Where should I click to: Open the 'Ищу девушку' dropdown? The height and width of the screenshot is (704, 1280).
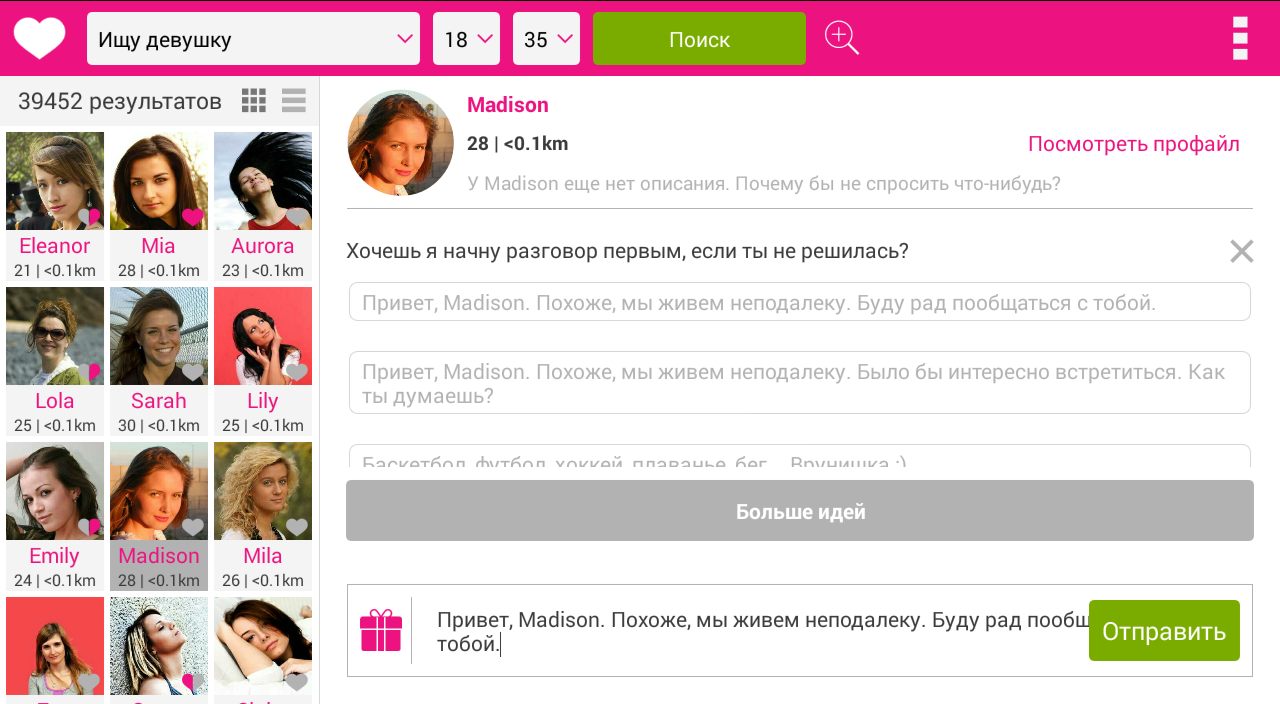[253, 39]
